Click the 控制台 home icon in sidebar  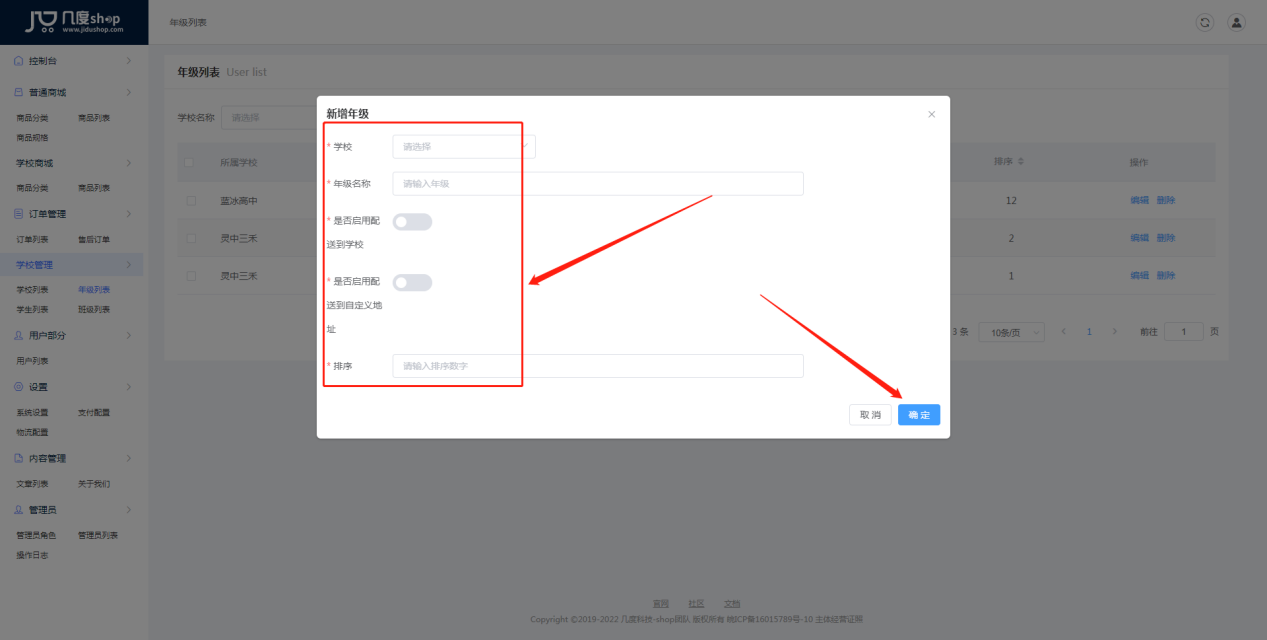(x=19, y=61)
